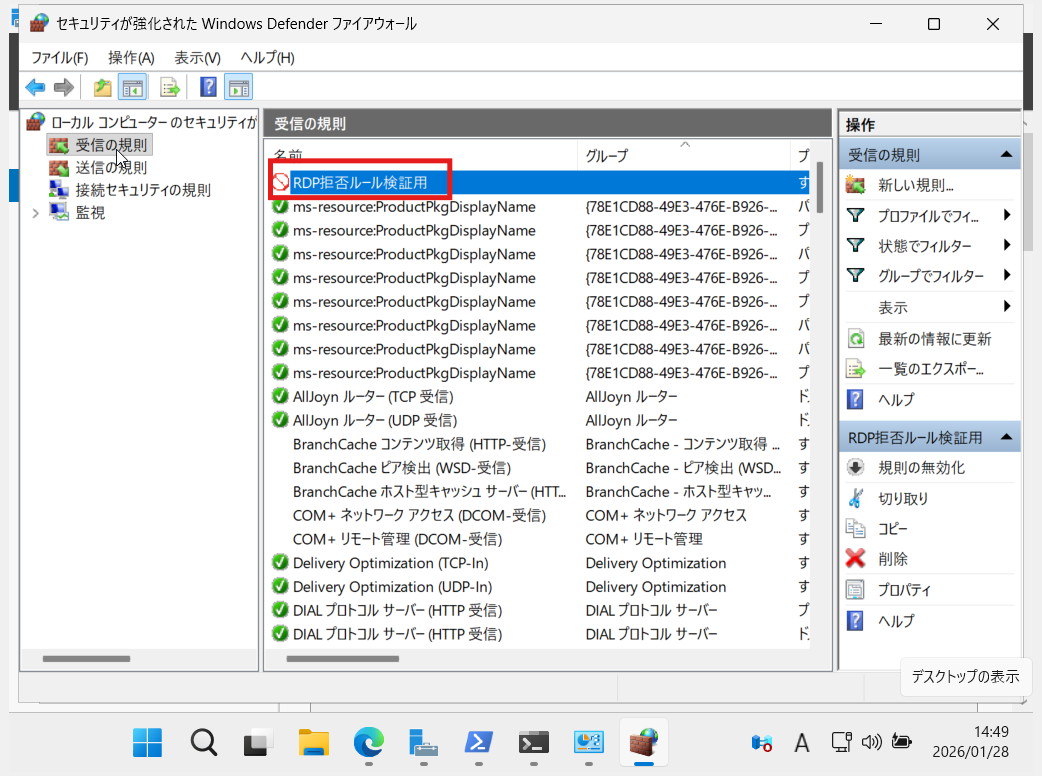Click the コピー icon in actions
The image size is (1042, 776).
tap(856, 528)
